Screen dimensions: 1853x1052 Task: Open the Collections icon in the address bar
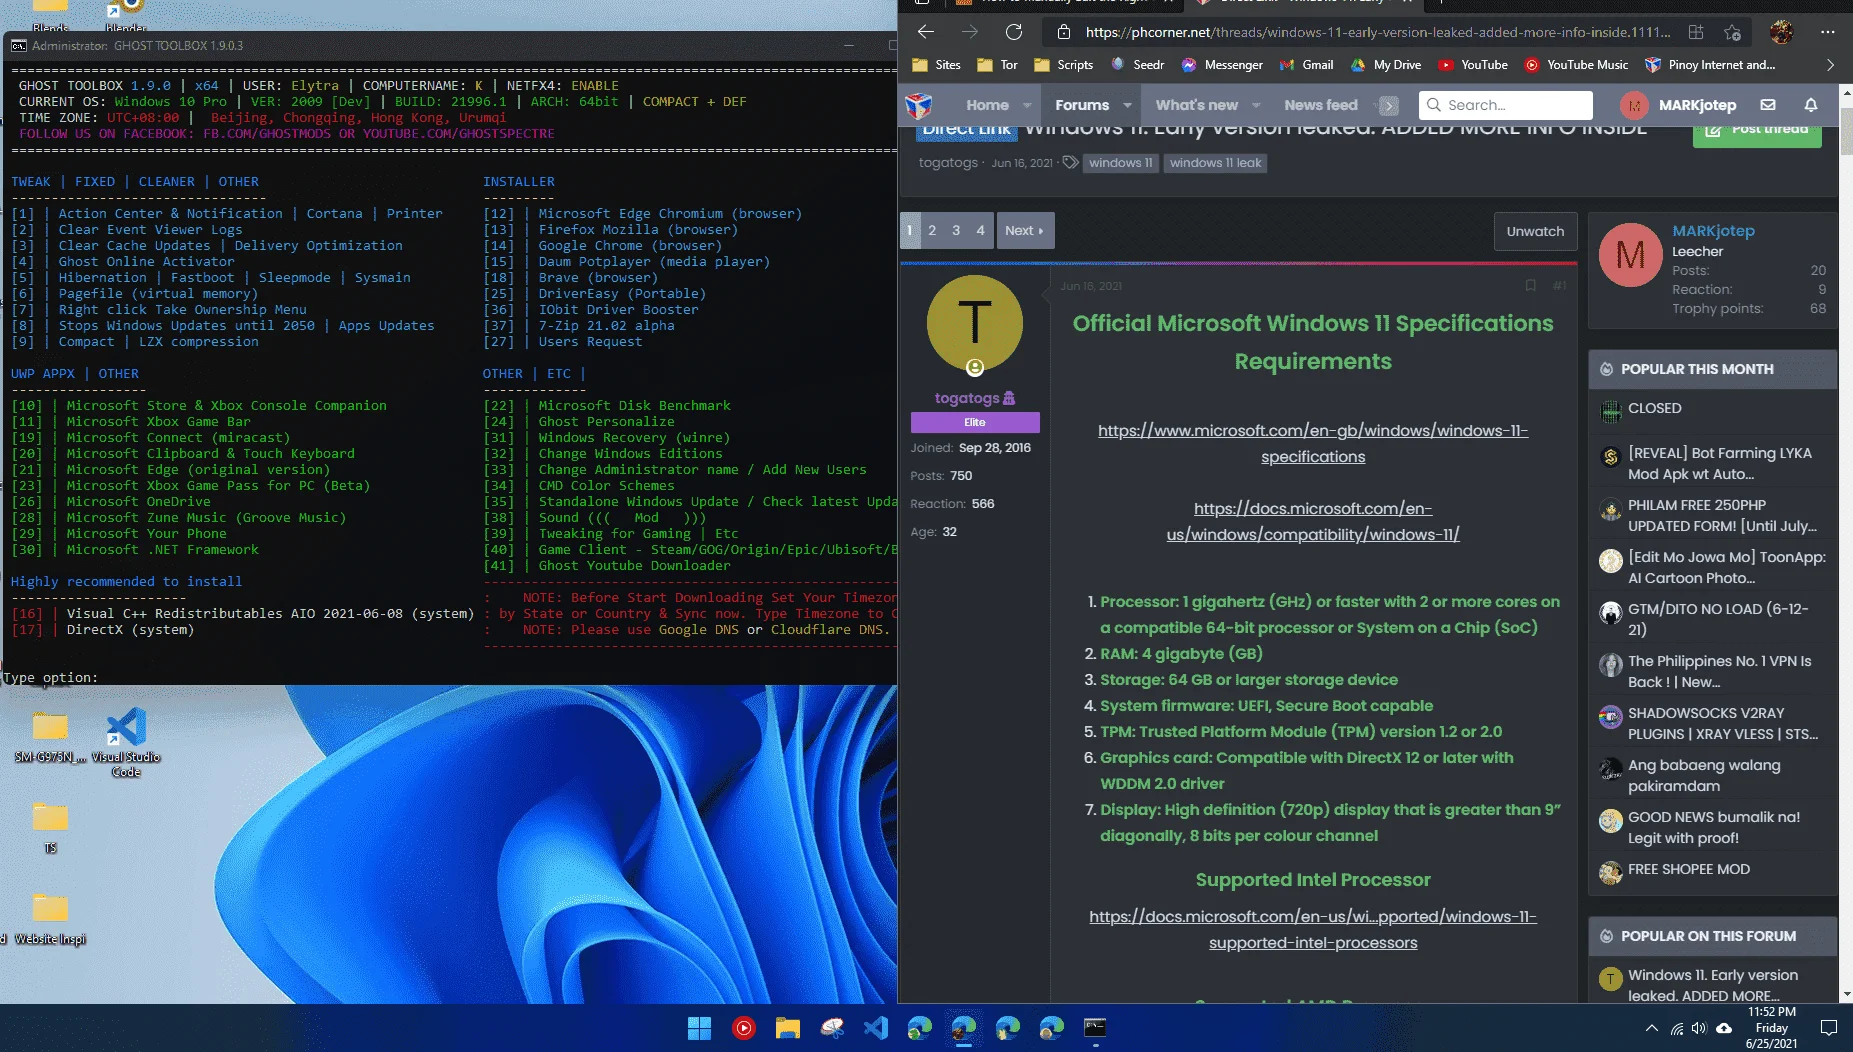tap(1696, 32)
